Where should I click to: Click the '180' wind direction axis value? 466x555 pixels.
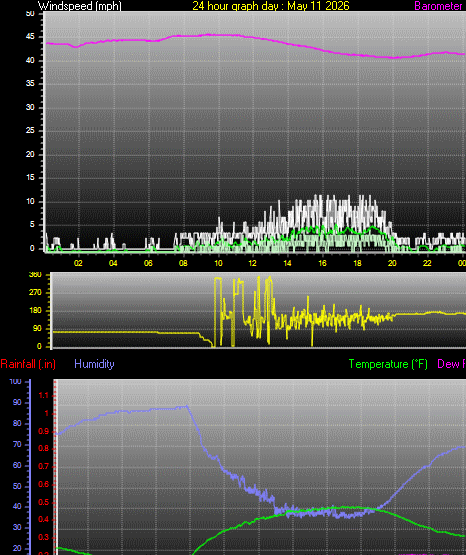[x=35, y=310]
